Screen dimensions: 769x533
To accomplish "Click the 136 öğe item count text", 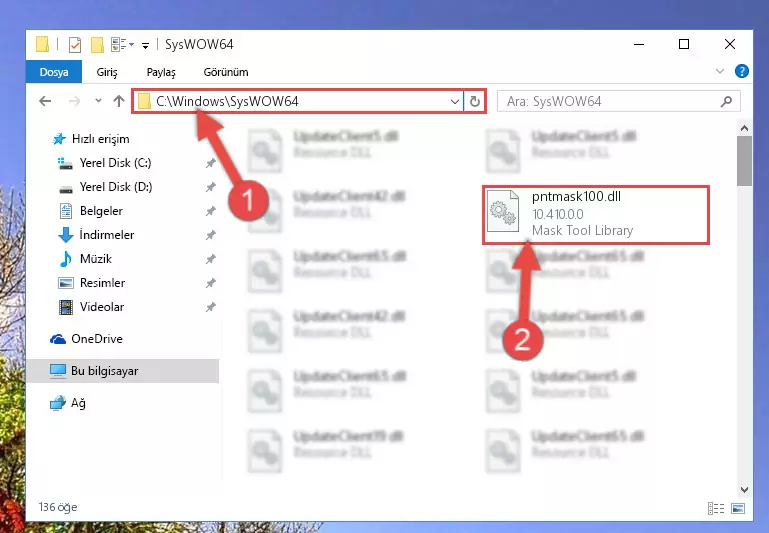I will [x=58, y=507].
